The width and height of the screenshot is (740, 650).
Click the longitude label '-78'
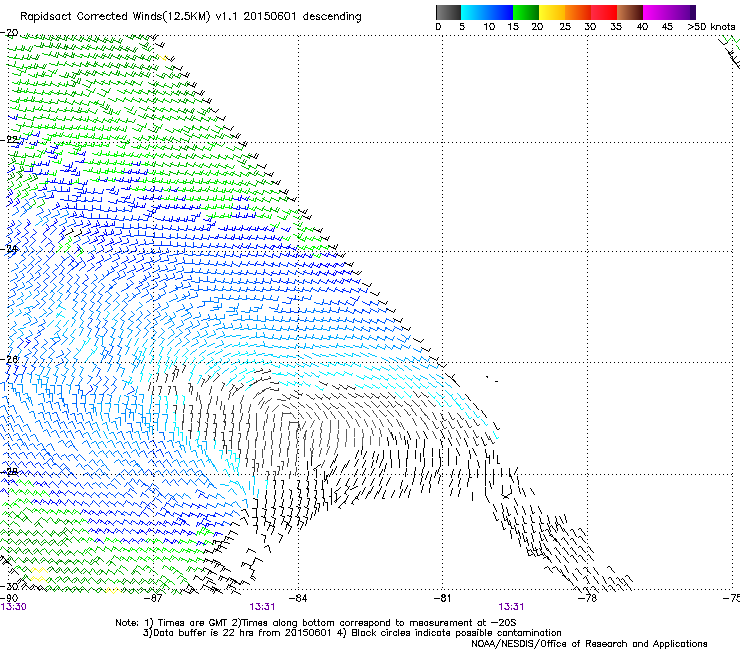588,598
